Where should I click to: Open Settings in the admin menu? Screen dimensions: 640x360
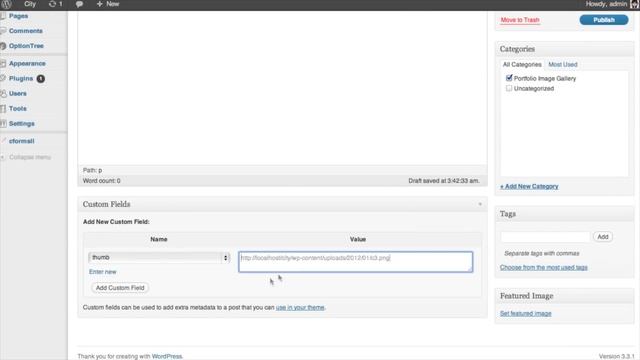(22, 124)
